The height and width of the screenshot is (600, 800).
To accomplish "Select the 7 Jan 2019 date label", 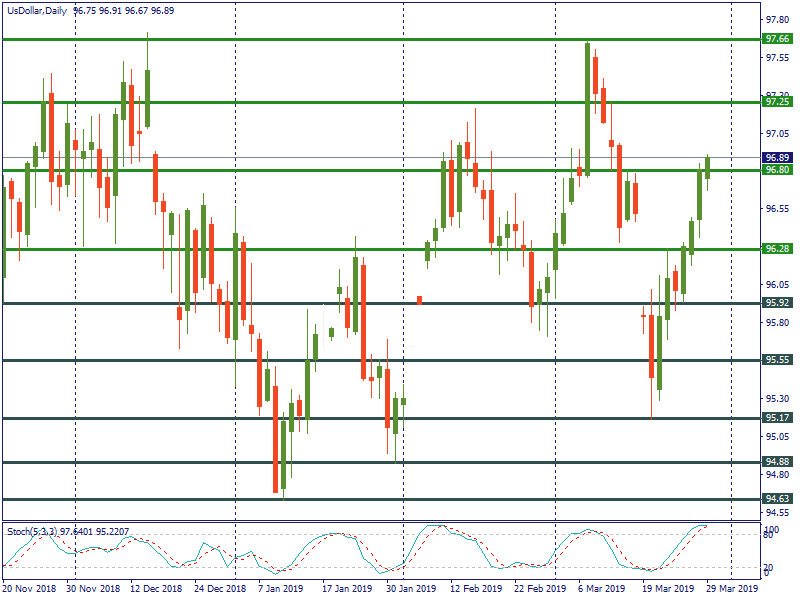I will (279, 590).
